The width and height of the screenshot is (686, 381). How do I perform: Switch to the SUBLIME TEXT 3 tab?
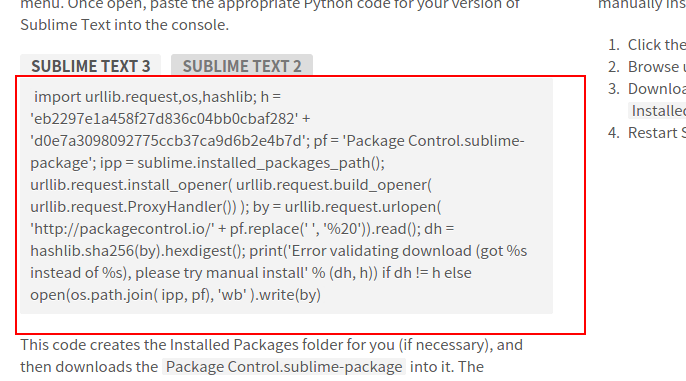(91, 66)
